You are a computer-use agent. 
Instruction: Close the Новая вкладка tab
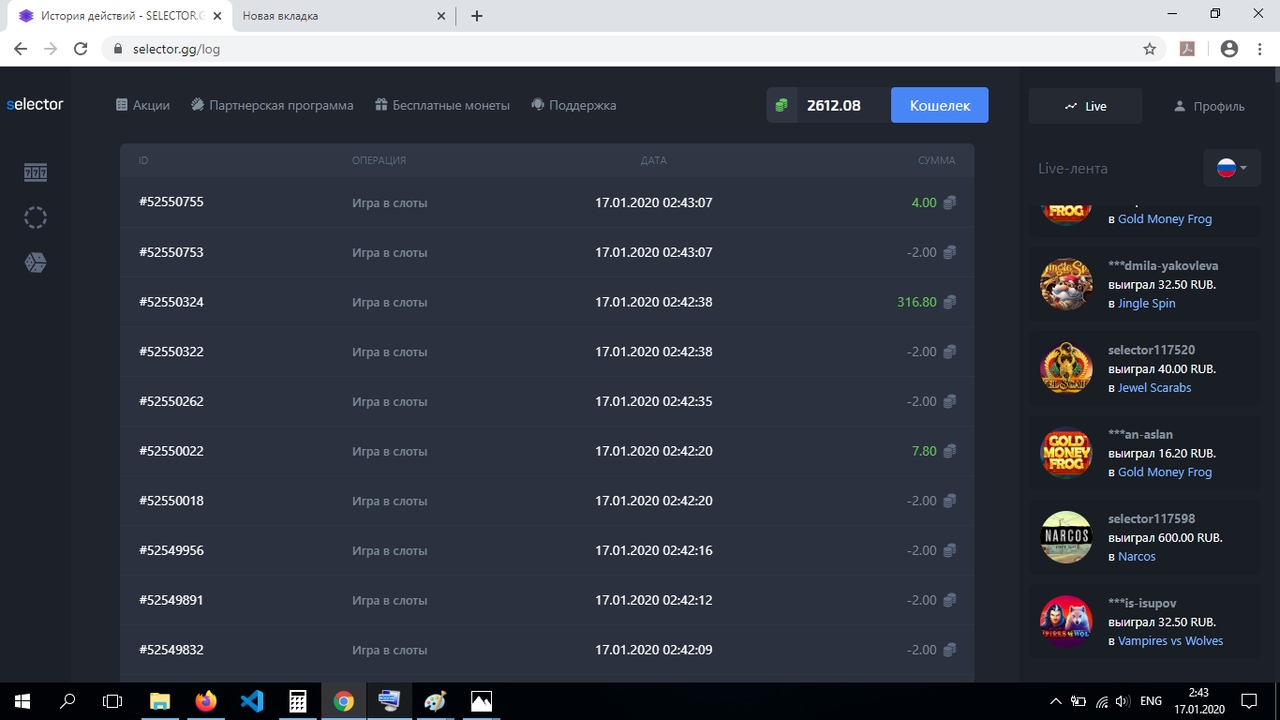click(443, 16)
